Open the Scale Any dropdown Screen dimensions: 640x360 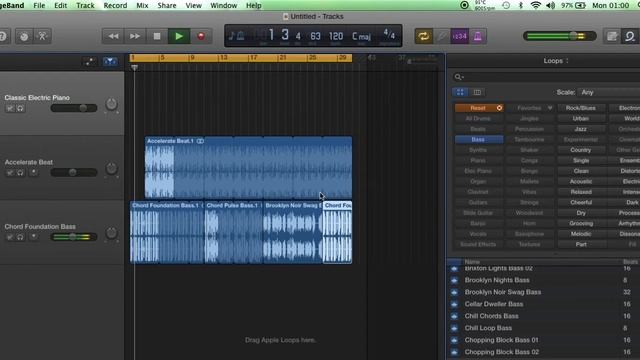[x=609, y=92]
